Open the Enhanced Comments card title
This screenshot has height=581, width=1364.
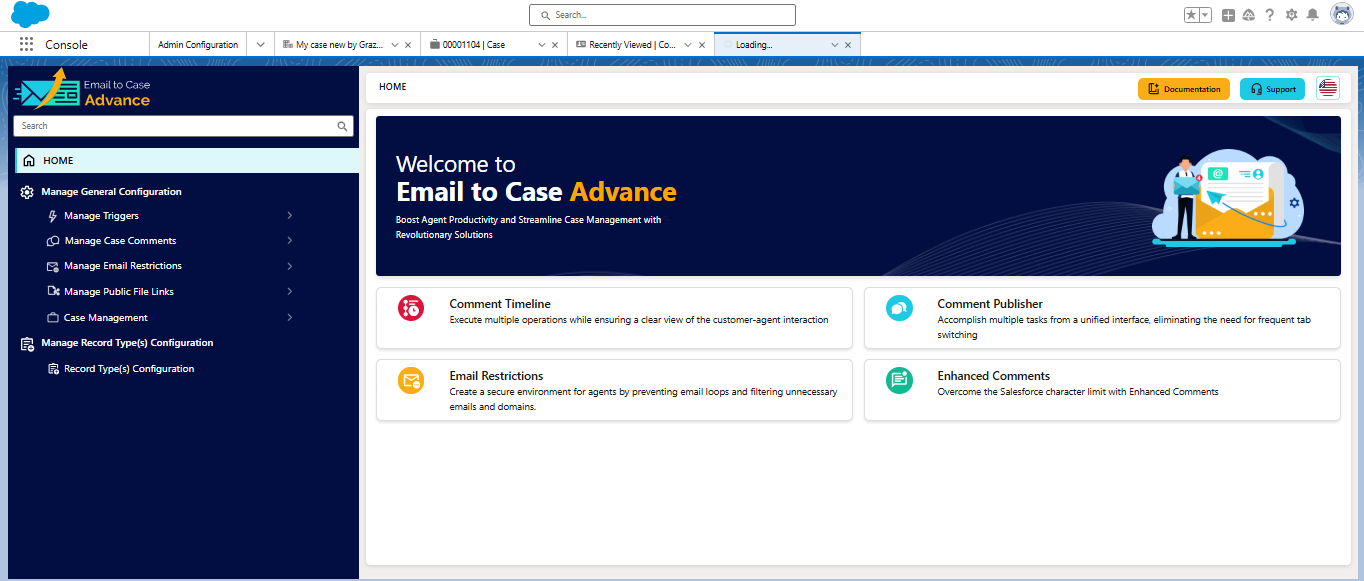click(994, 376)
